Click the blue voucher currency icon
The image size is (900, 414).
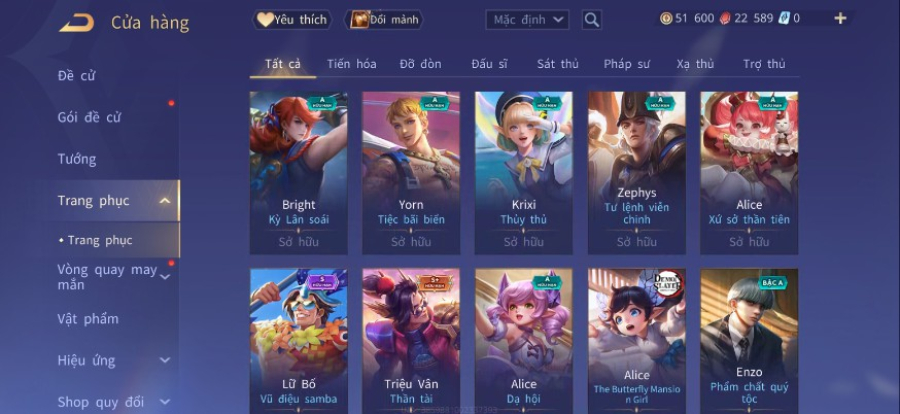point(784,18)
